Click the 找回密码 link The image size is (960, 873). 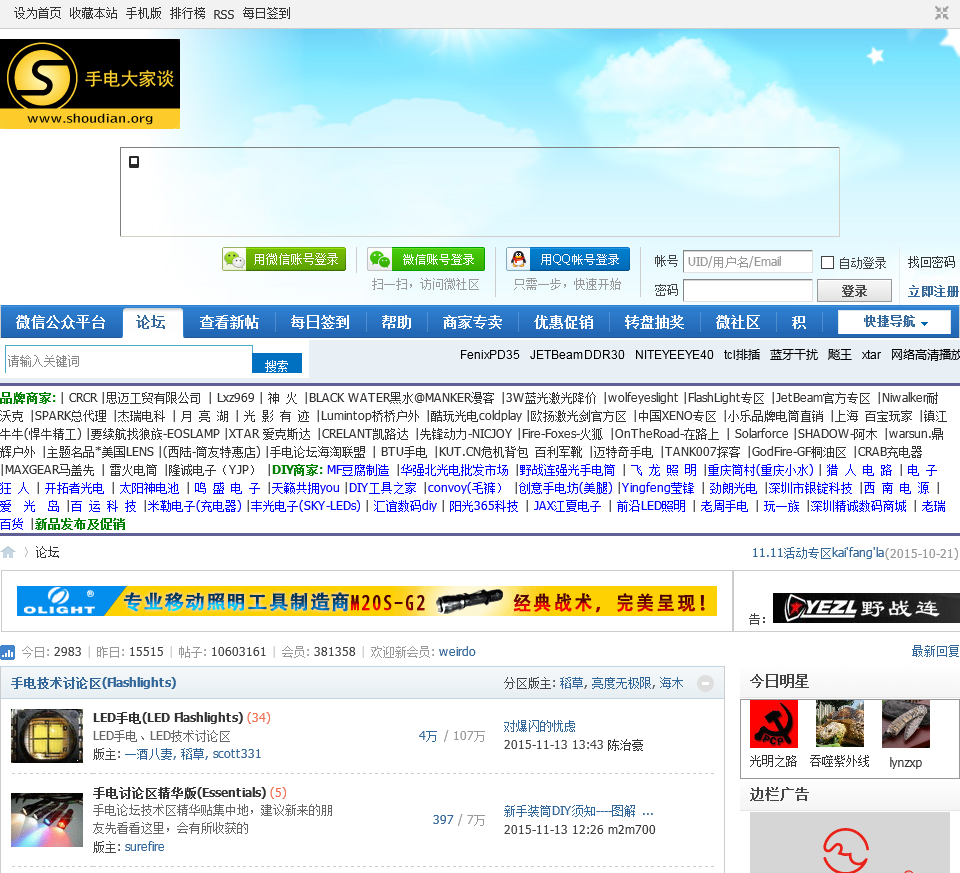point(931,262)
